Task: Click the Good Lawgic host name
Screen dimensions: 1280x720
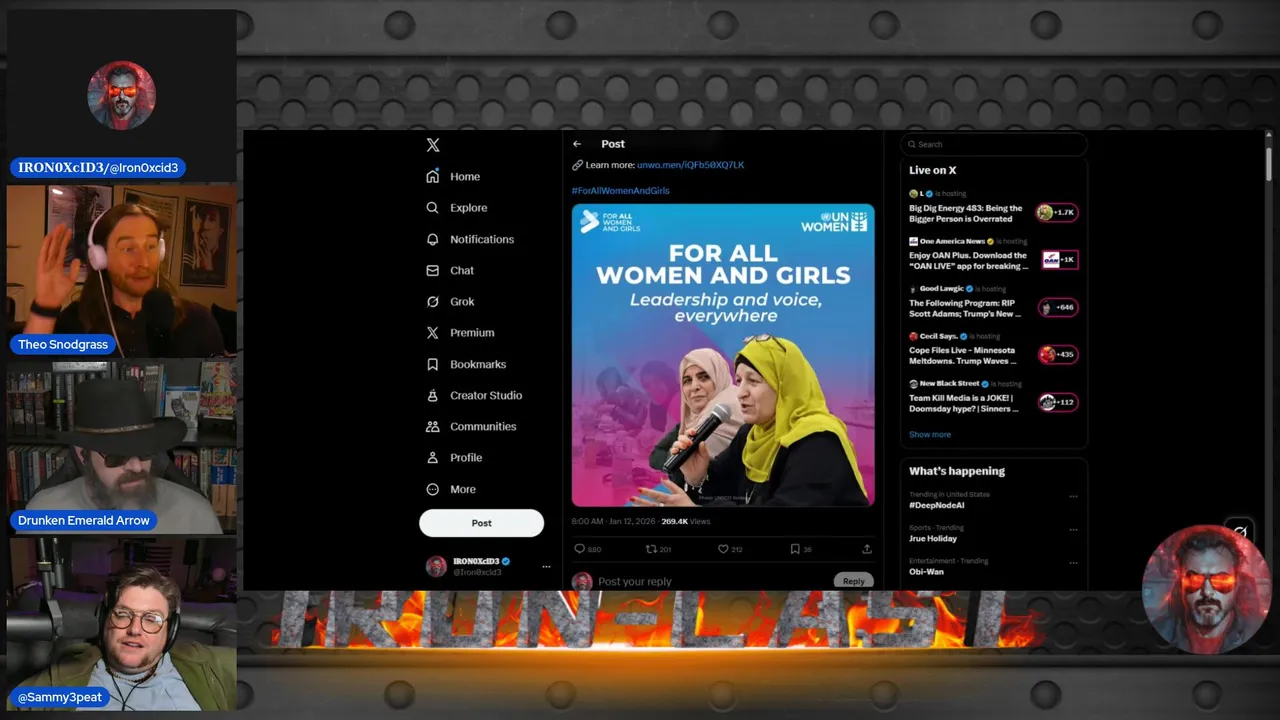Action: point(943,288)
